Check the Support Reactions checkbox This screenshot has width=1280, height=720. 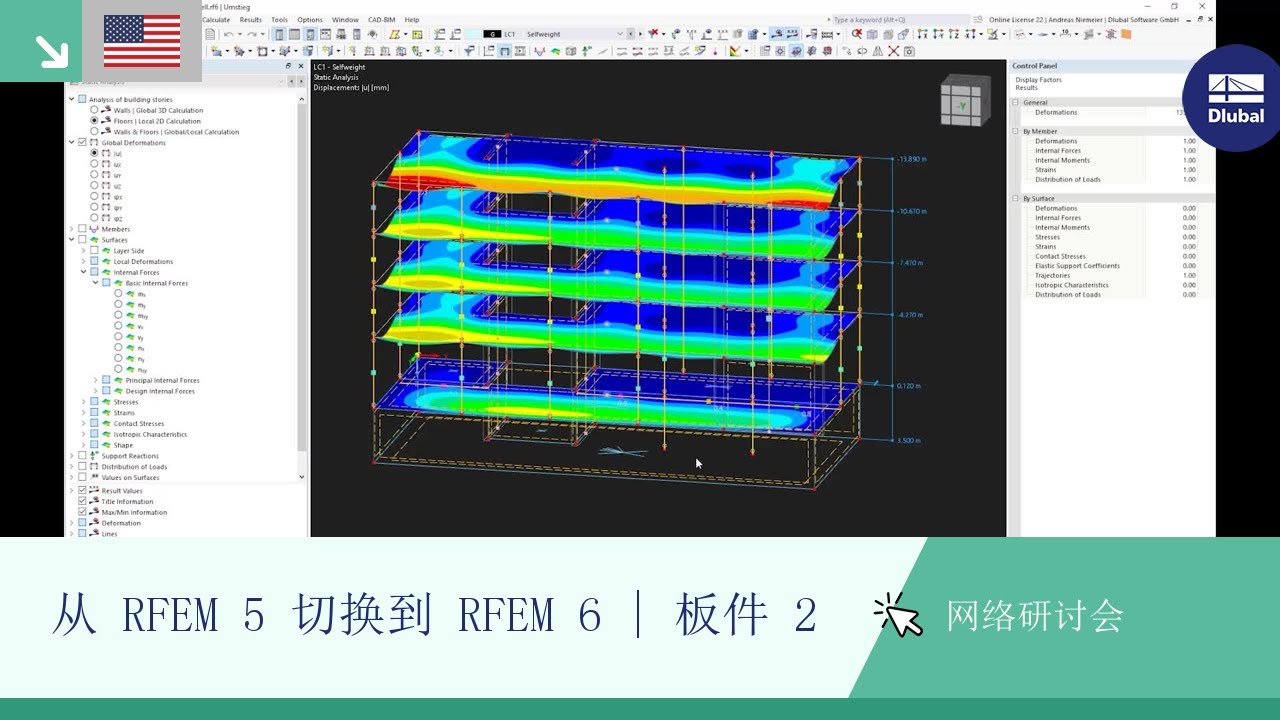pos(82,456)
